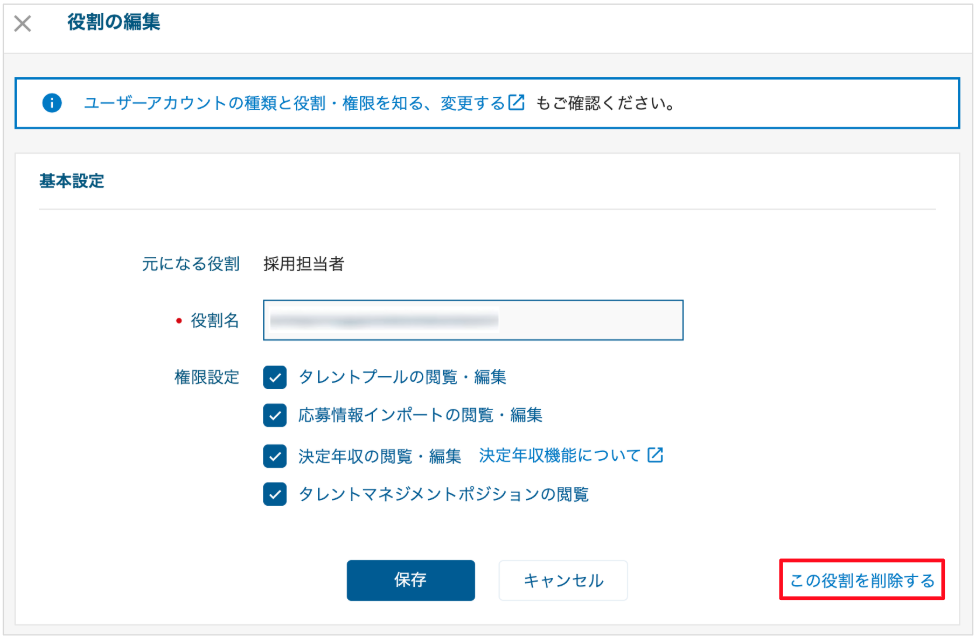
Task: Click the 基本設定 section heading
Action: (x=72, y=181)
